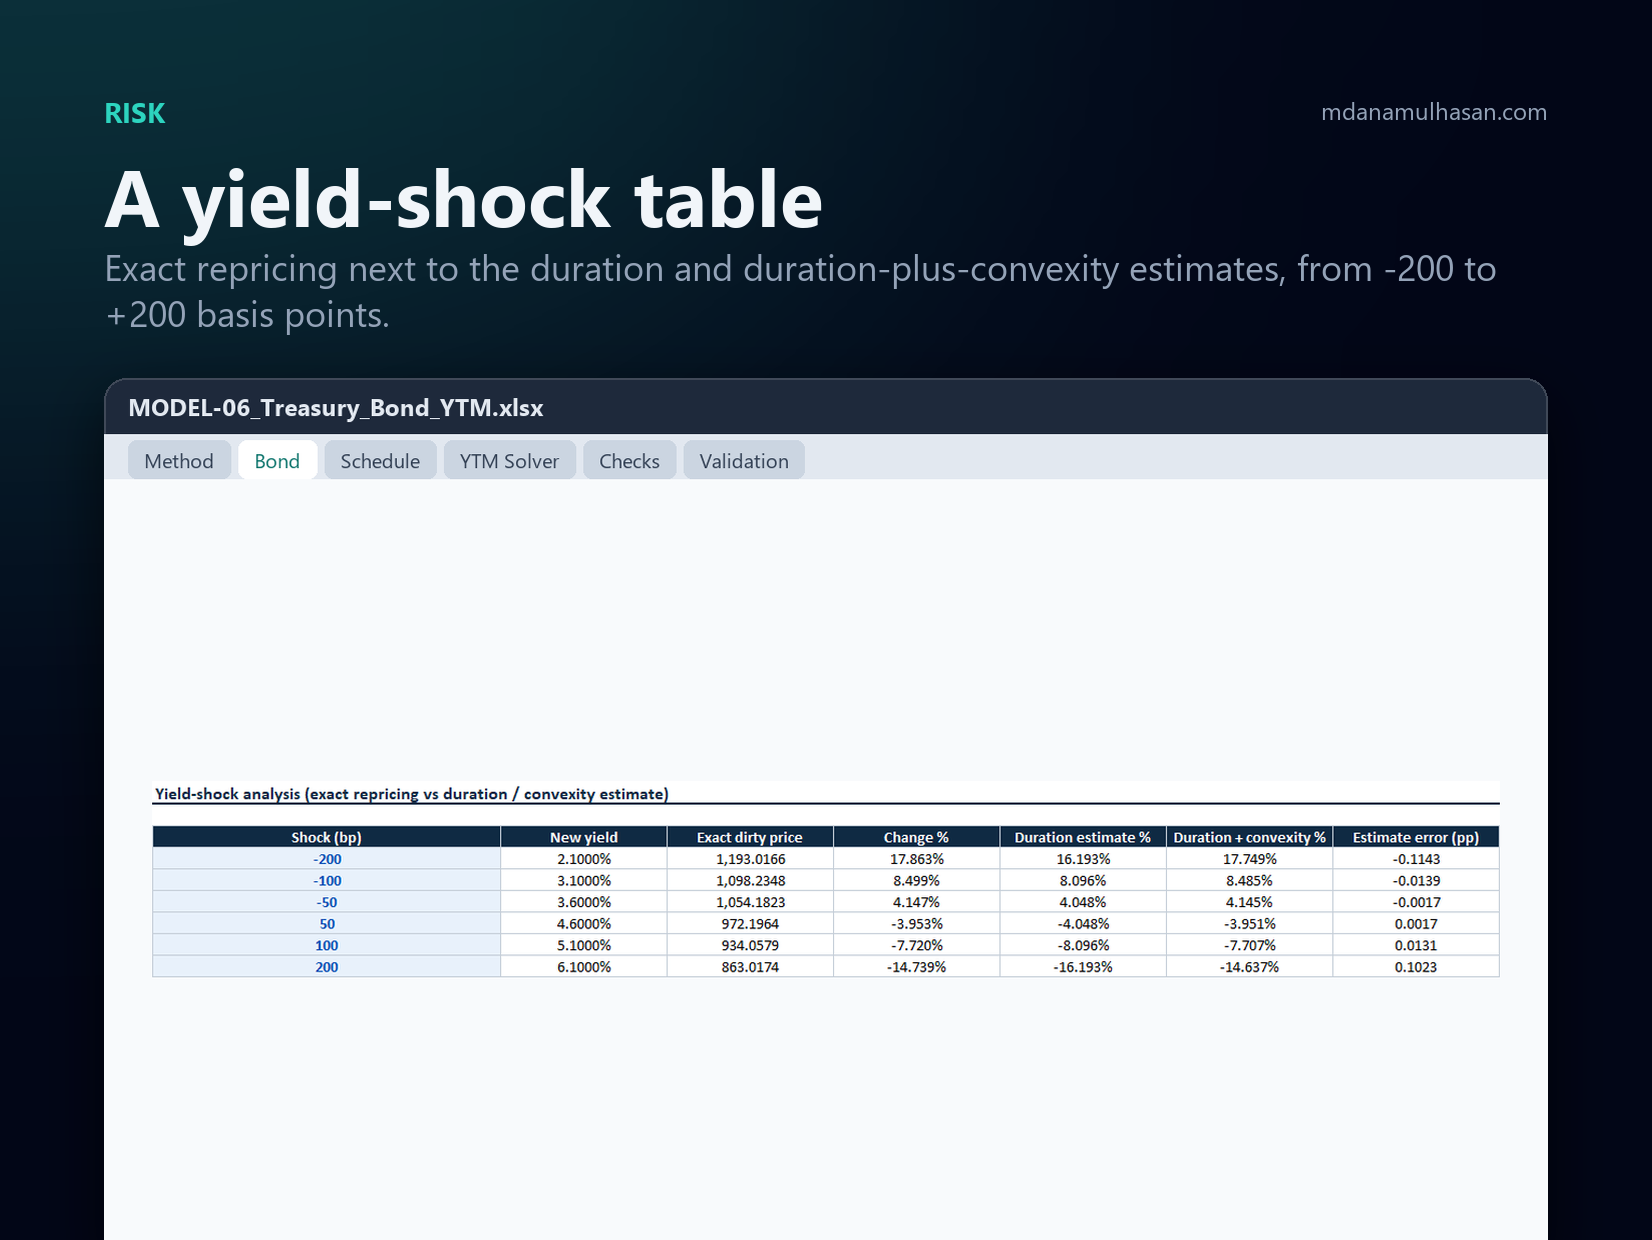This screenshot has width=1652, height=1240.
Task: Select the Change % column header
Action: pos(916,837)
